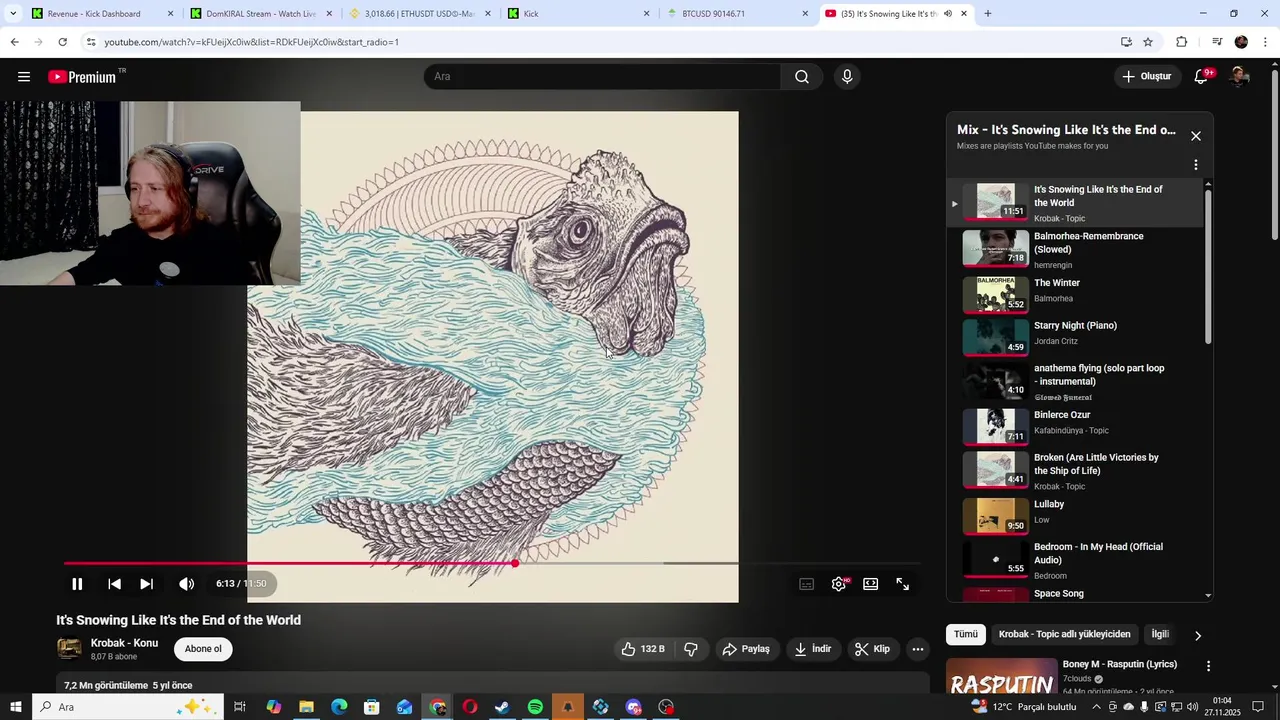Open Boney M - Rasputin (Lyrics) video
The image size is (1280, 720).
click(x=1119, y=664)
